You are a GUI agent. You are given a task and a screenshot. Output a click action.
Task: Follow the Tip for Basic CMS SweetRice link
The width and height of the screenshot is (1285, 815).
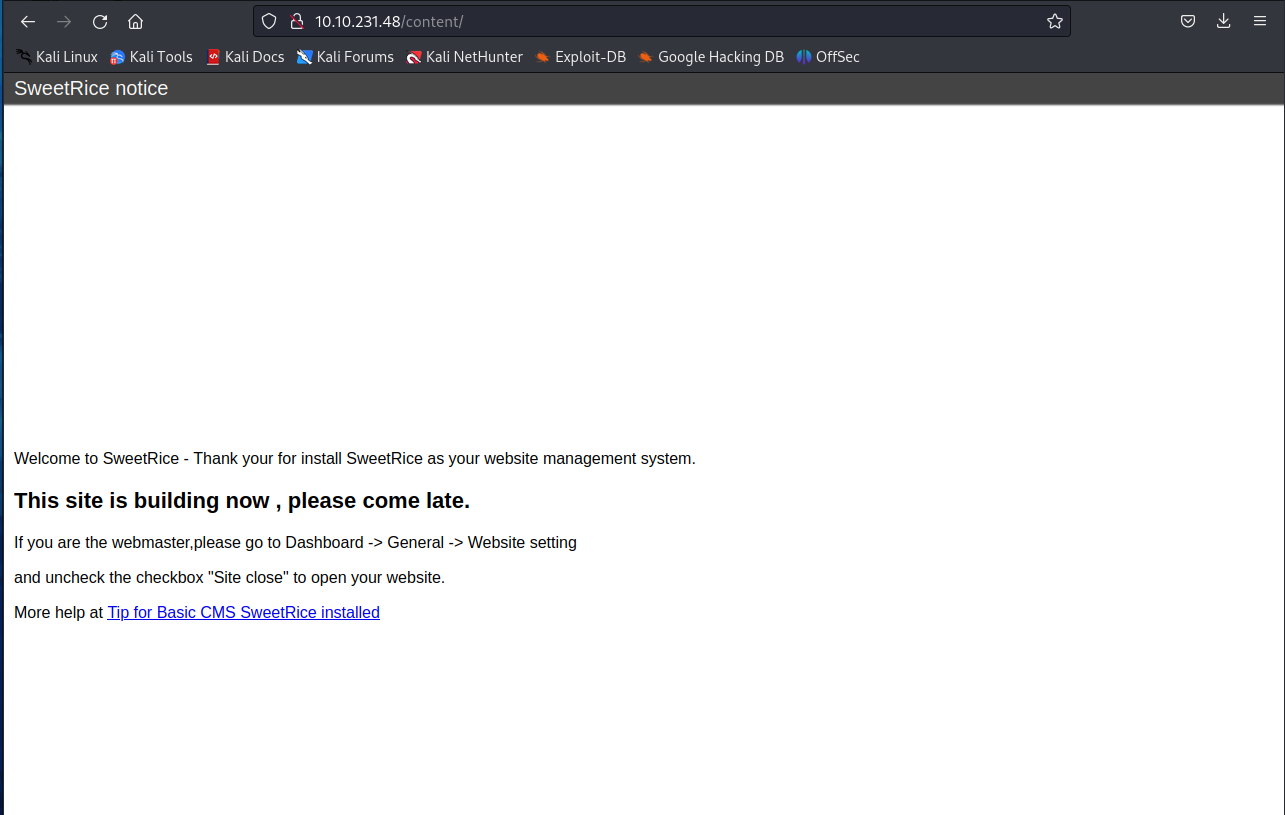[243, 612]
